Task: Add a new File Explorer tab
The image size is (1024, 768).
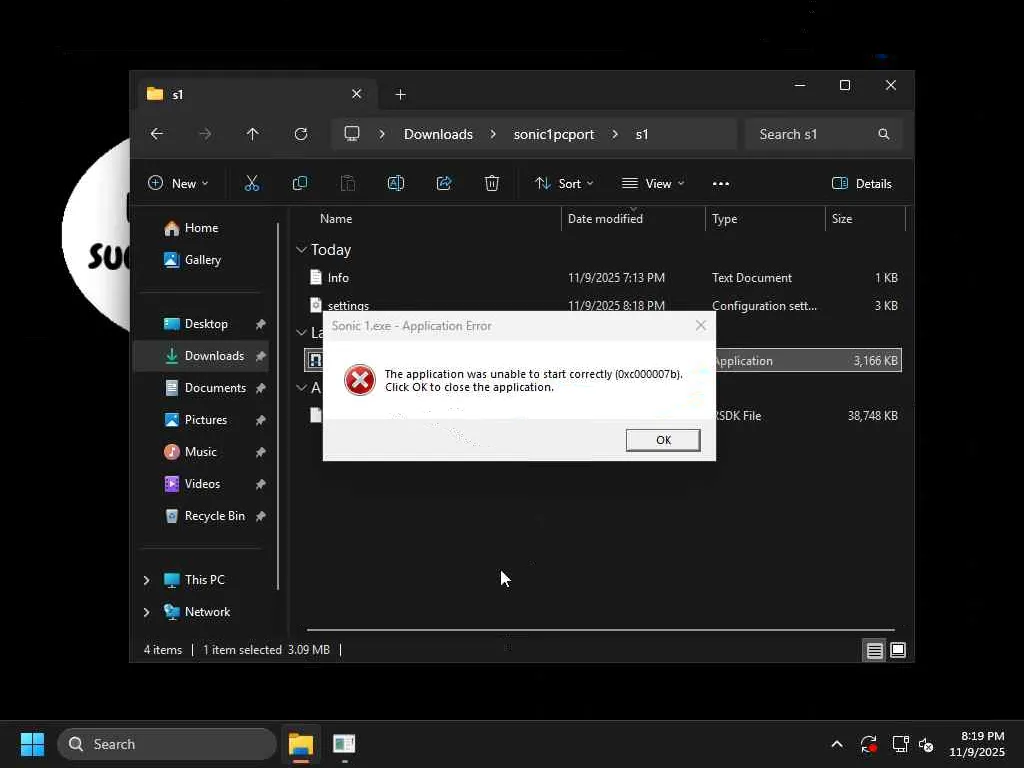Action: 401,95
